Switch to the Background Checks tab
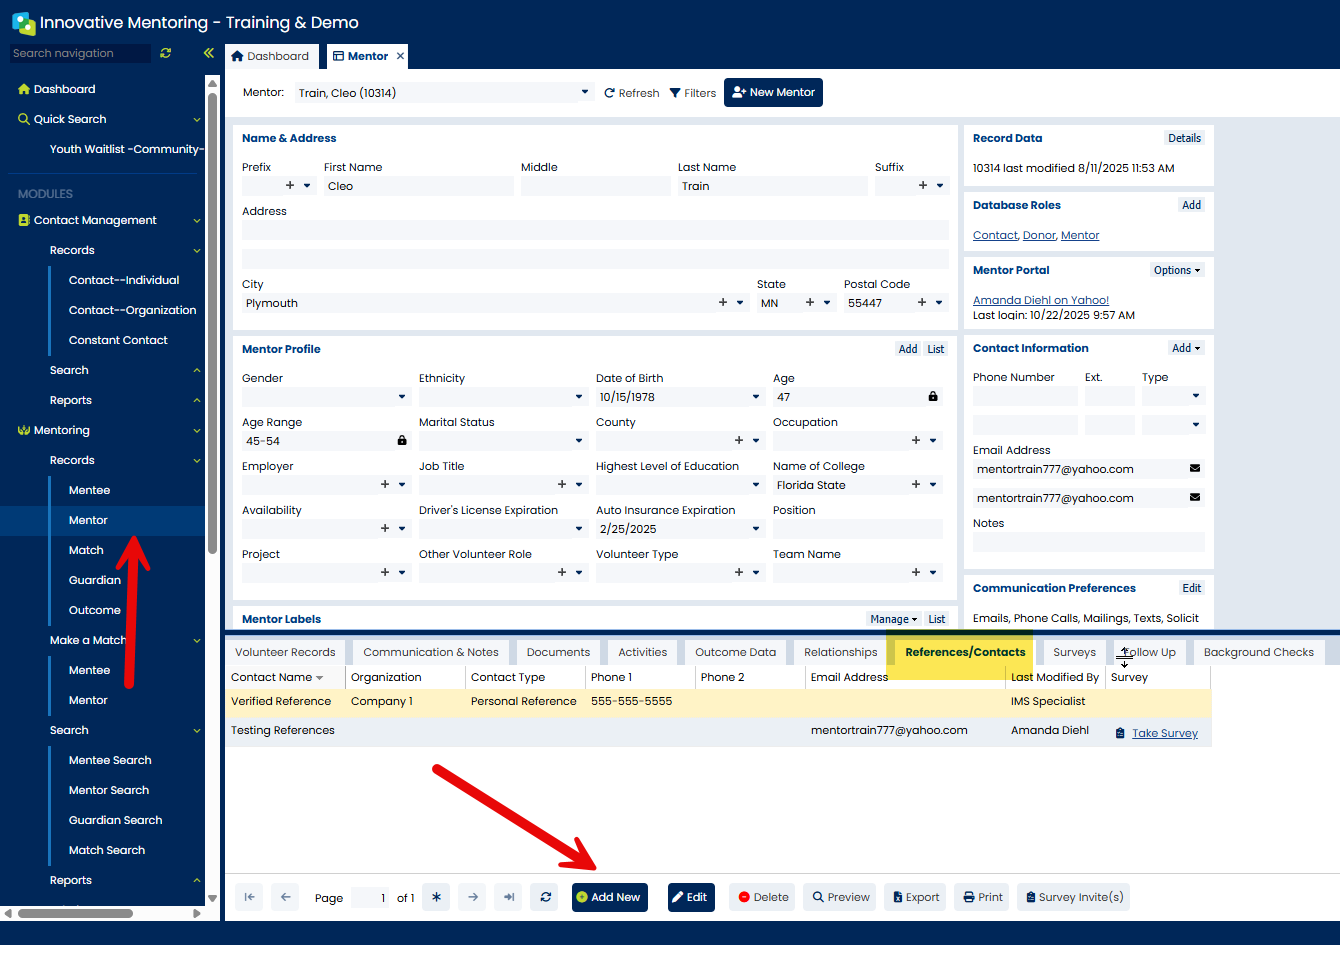 tap(1258, 652)
